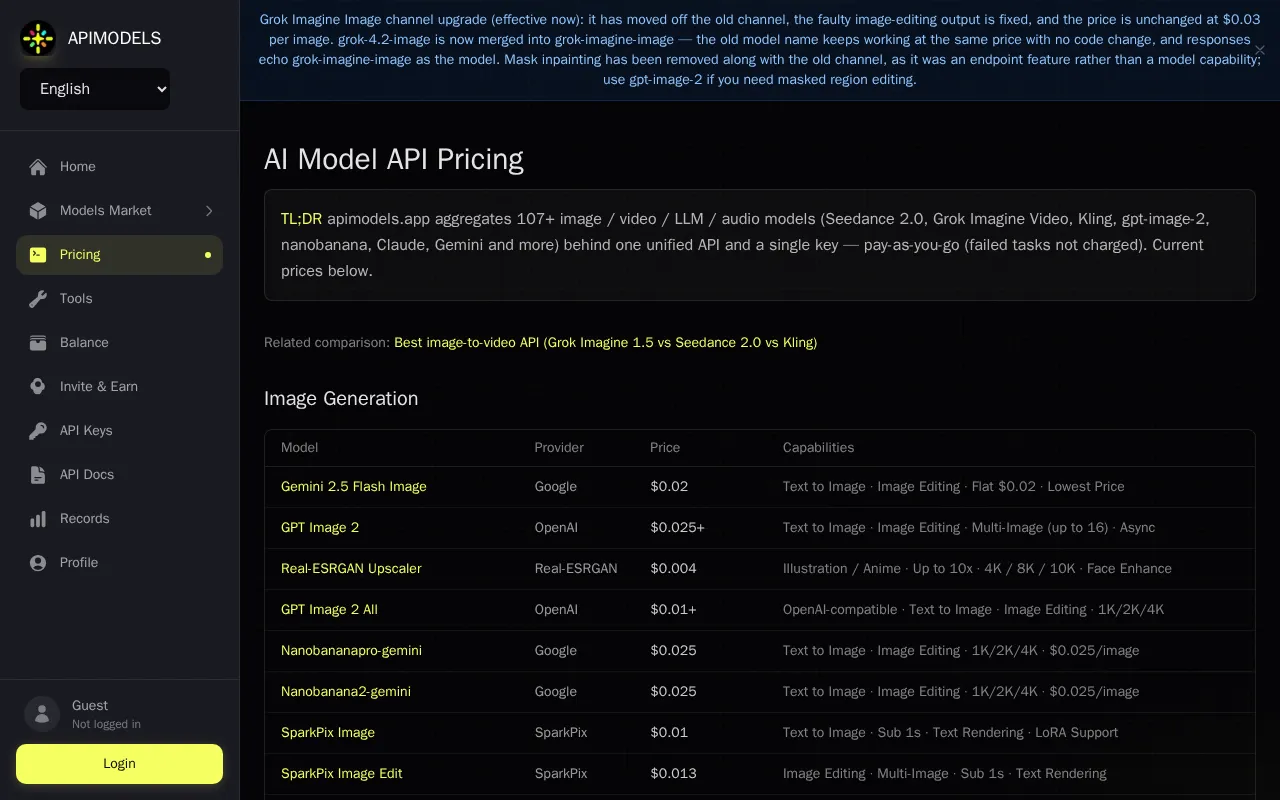Click 'Illustration / Anime' capabilities text
This screenshot has width=1280, height=800.
click(x=842, y=569)
